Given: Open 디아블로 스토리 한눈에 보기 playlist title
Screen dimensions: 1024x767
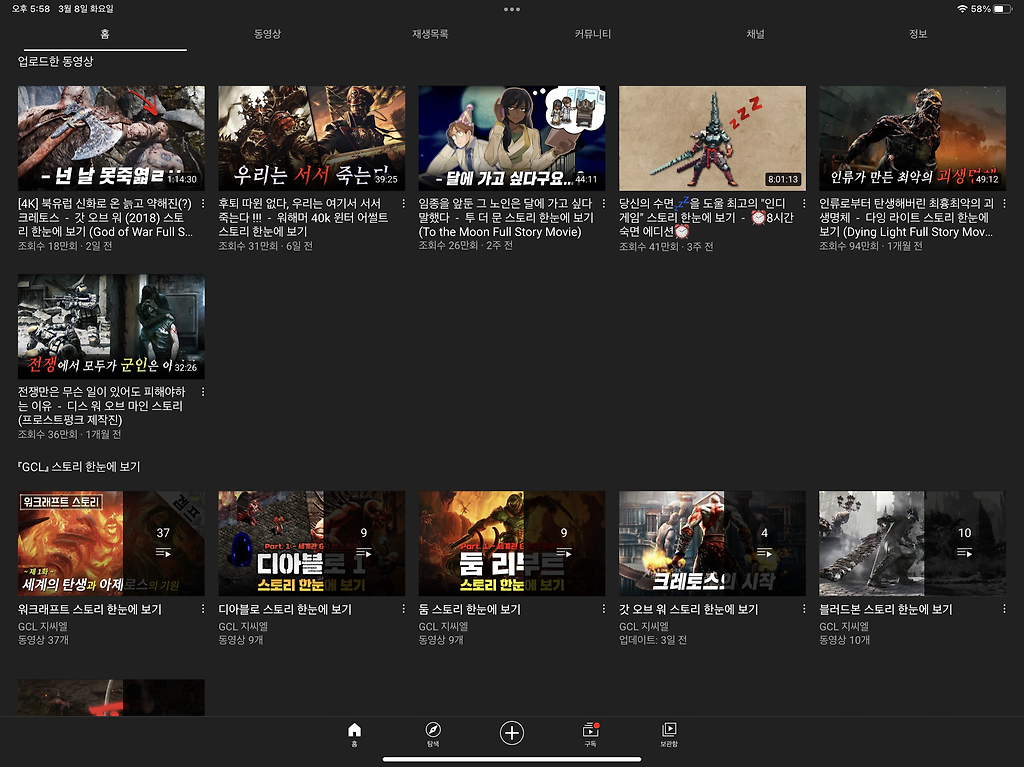Looking at the screenshot, I should click(x=285, y=609).
